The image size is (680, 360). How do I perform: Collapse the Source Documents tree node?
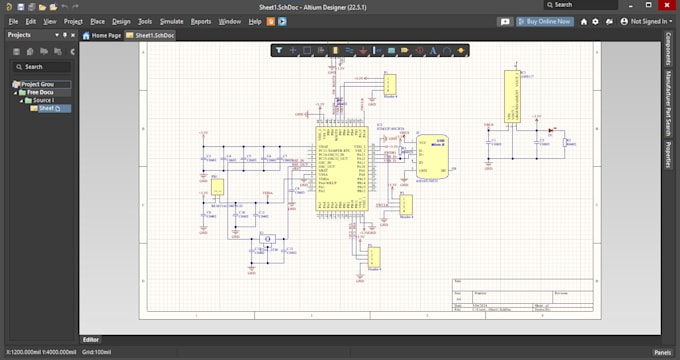coord(21,100)
